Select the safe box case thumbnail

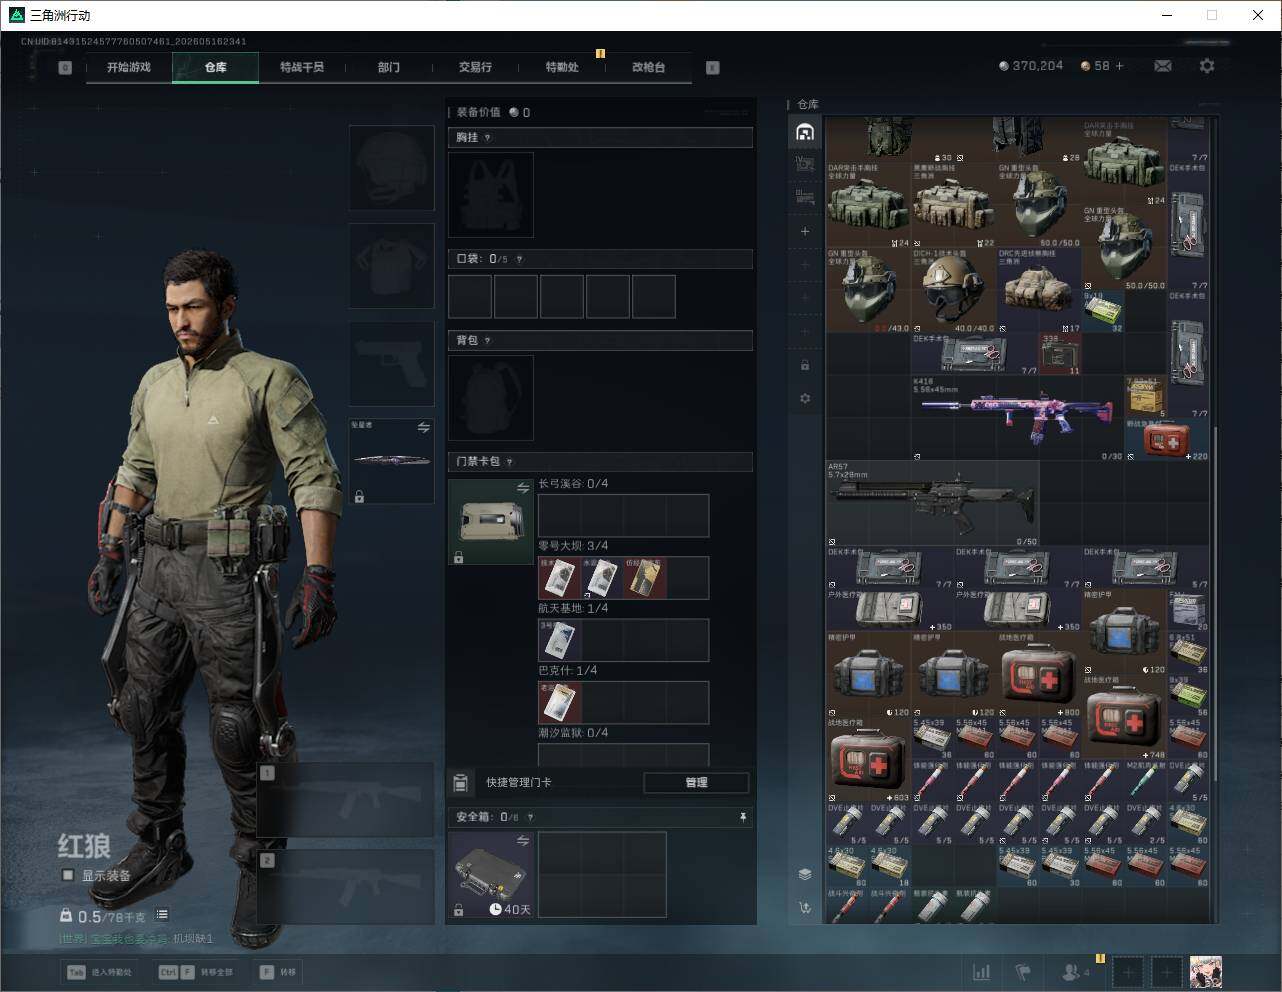491,874
